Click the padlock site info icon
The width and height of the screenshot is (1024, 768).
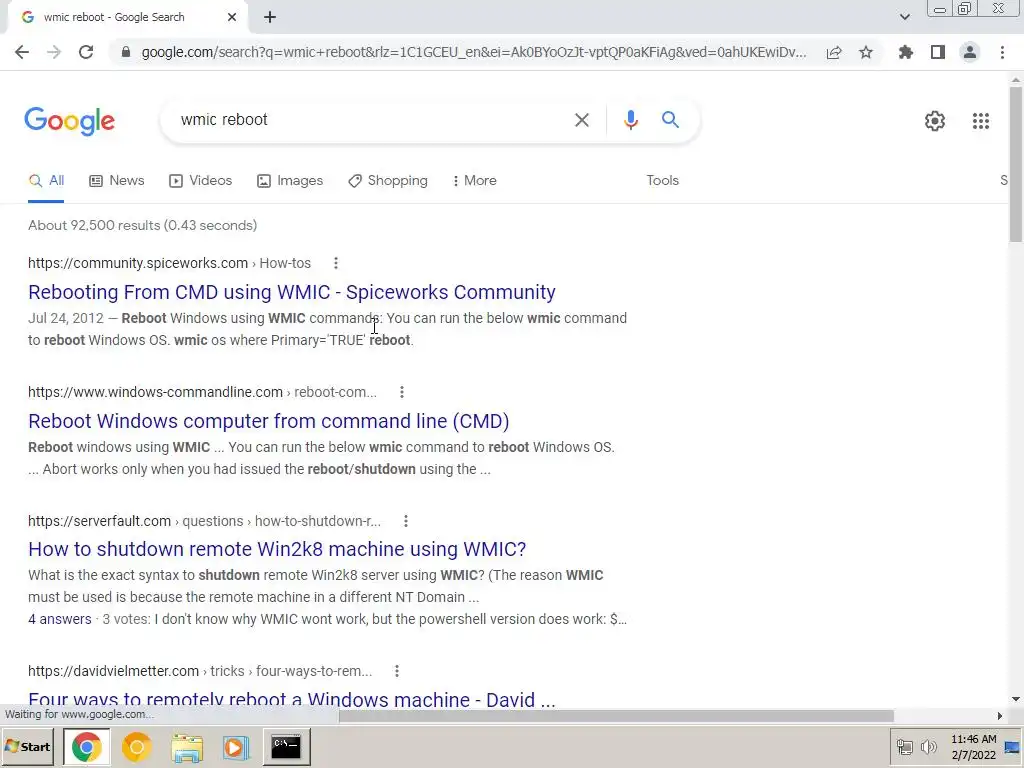(126, 52)
